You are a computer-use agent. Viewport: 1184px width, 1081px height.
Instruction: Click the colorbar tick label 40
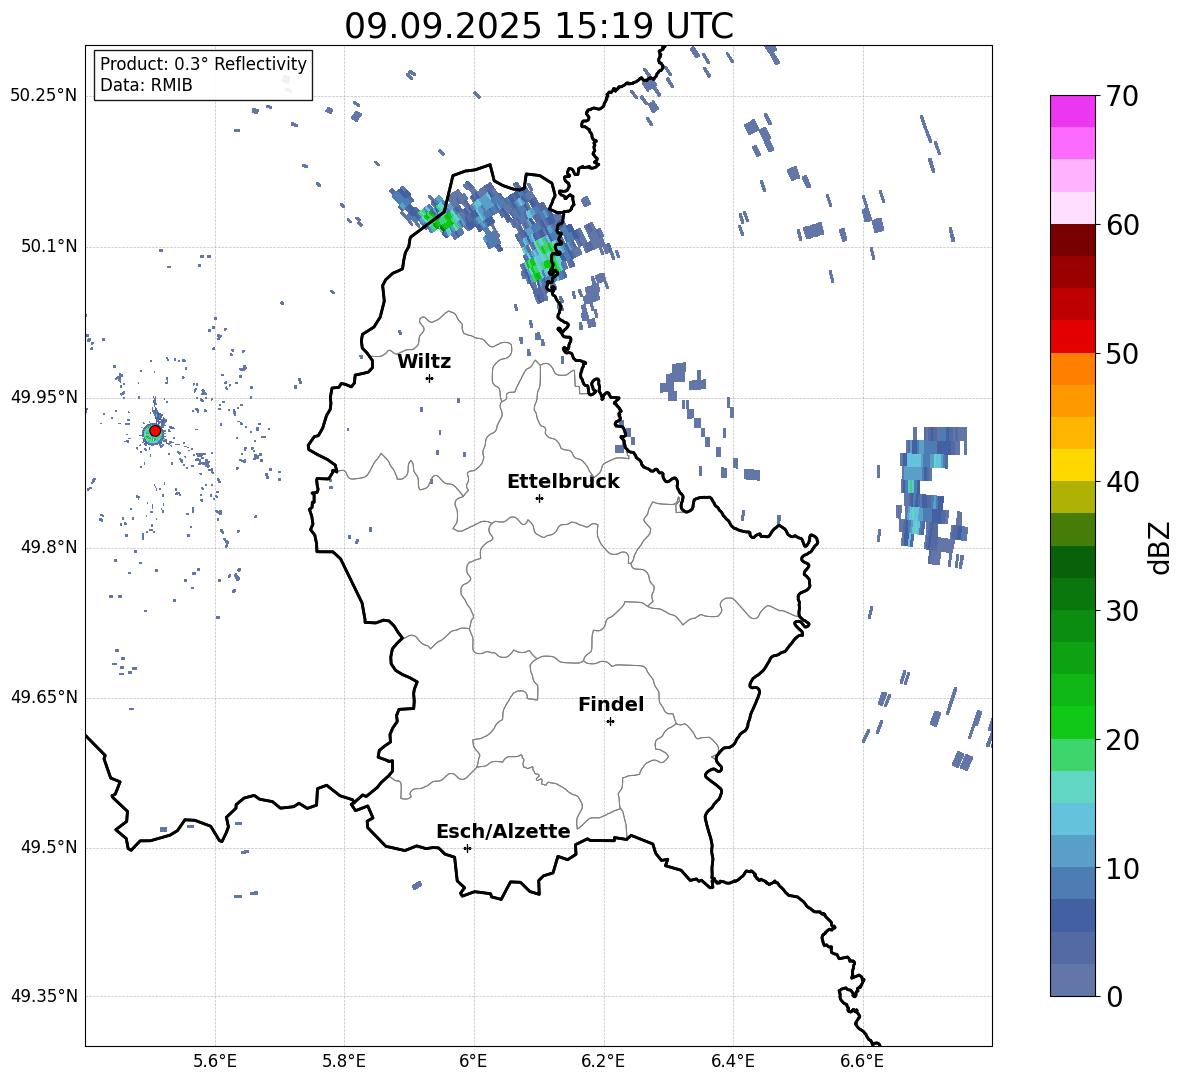pos(1122,482)
